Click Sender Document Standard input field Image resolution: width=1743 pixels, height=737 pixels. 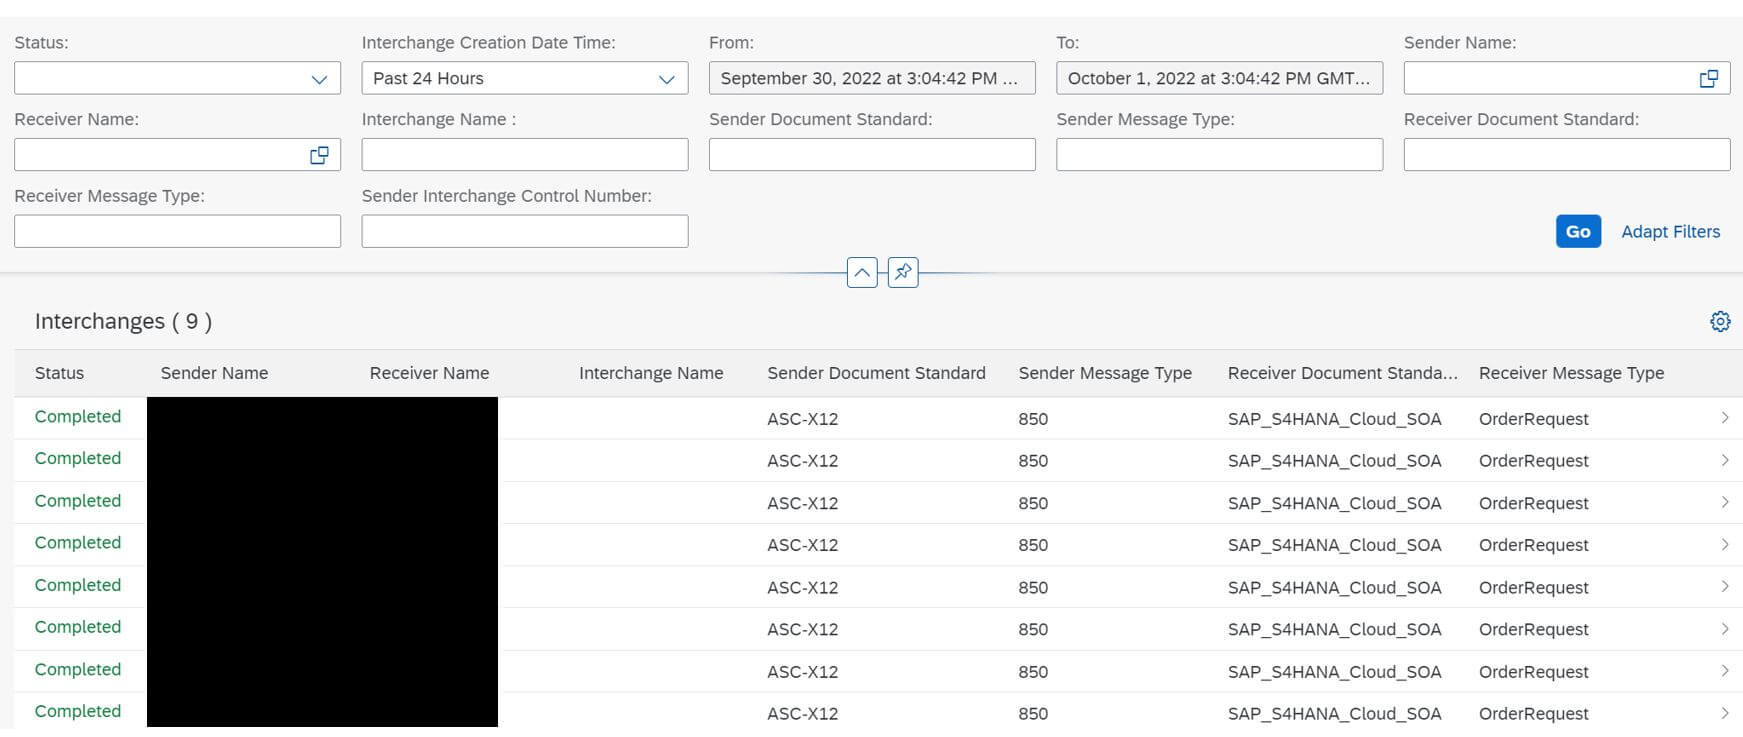coord(872,155)
